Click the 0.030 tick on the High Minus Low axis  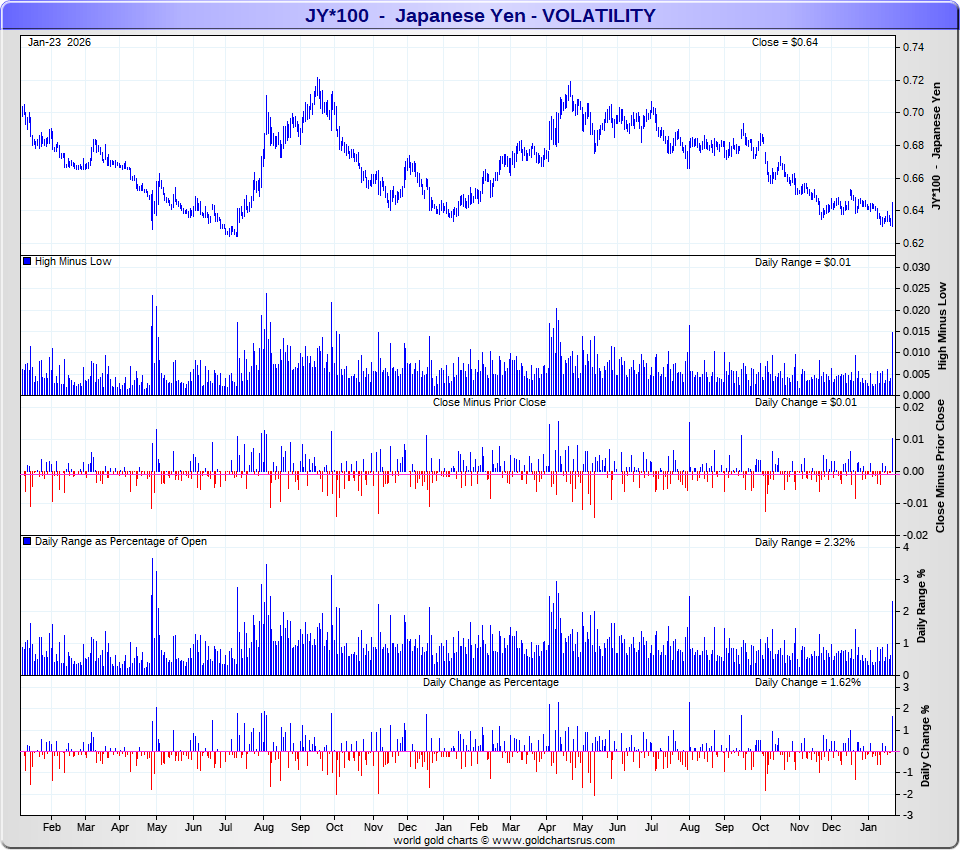pyautogui.click(x=916, y=267)
